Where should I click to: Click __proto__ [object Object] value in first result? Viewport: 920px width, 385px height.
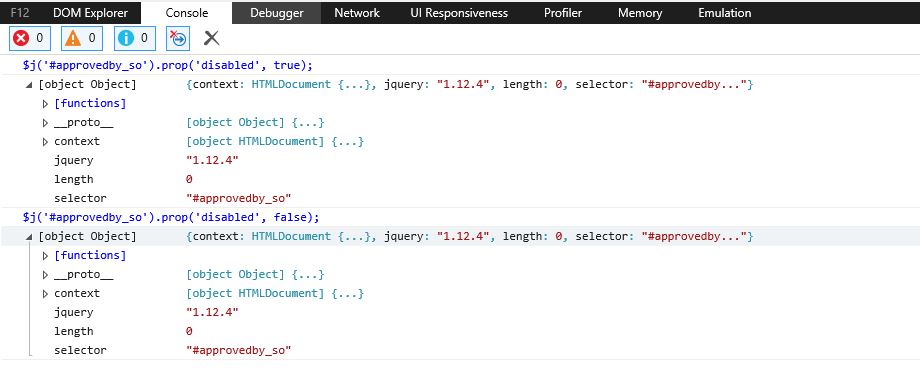click(255, 123)
